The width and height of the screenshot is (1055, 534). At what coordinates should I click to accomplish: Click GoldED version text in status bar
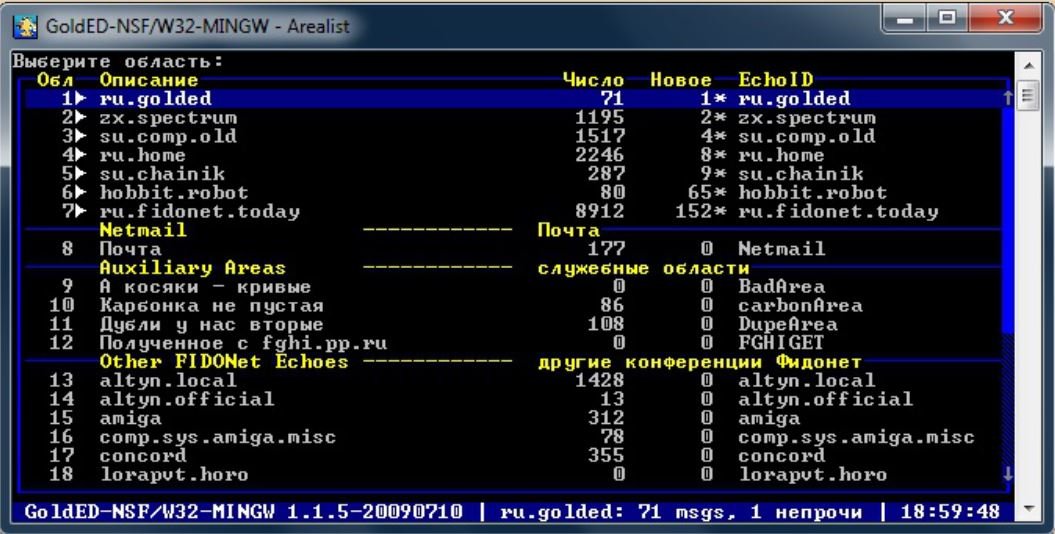(x=244, y=512)
